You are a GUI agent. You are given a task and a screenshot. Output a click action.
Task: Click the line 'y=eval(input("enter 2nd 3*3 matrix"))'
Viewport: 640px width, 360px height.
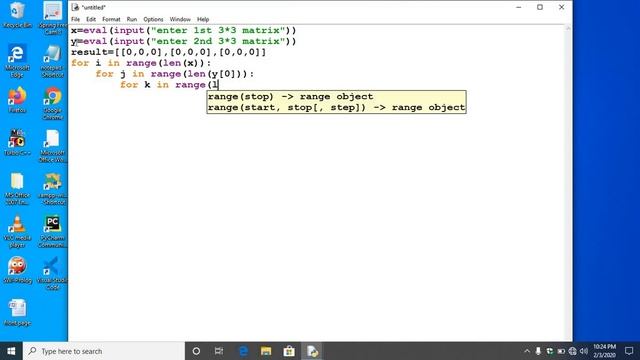pyautogui.click(x=184, y=41)
